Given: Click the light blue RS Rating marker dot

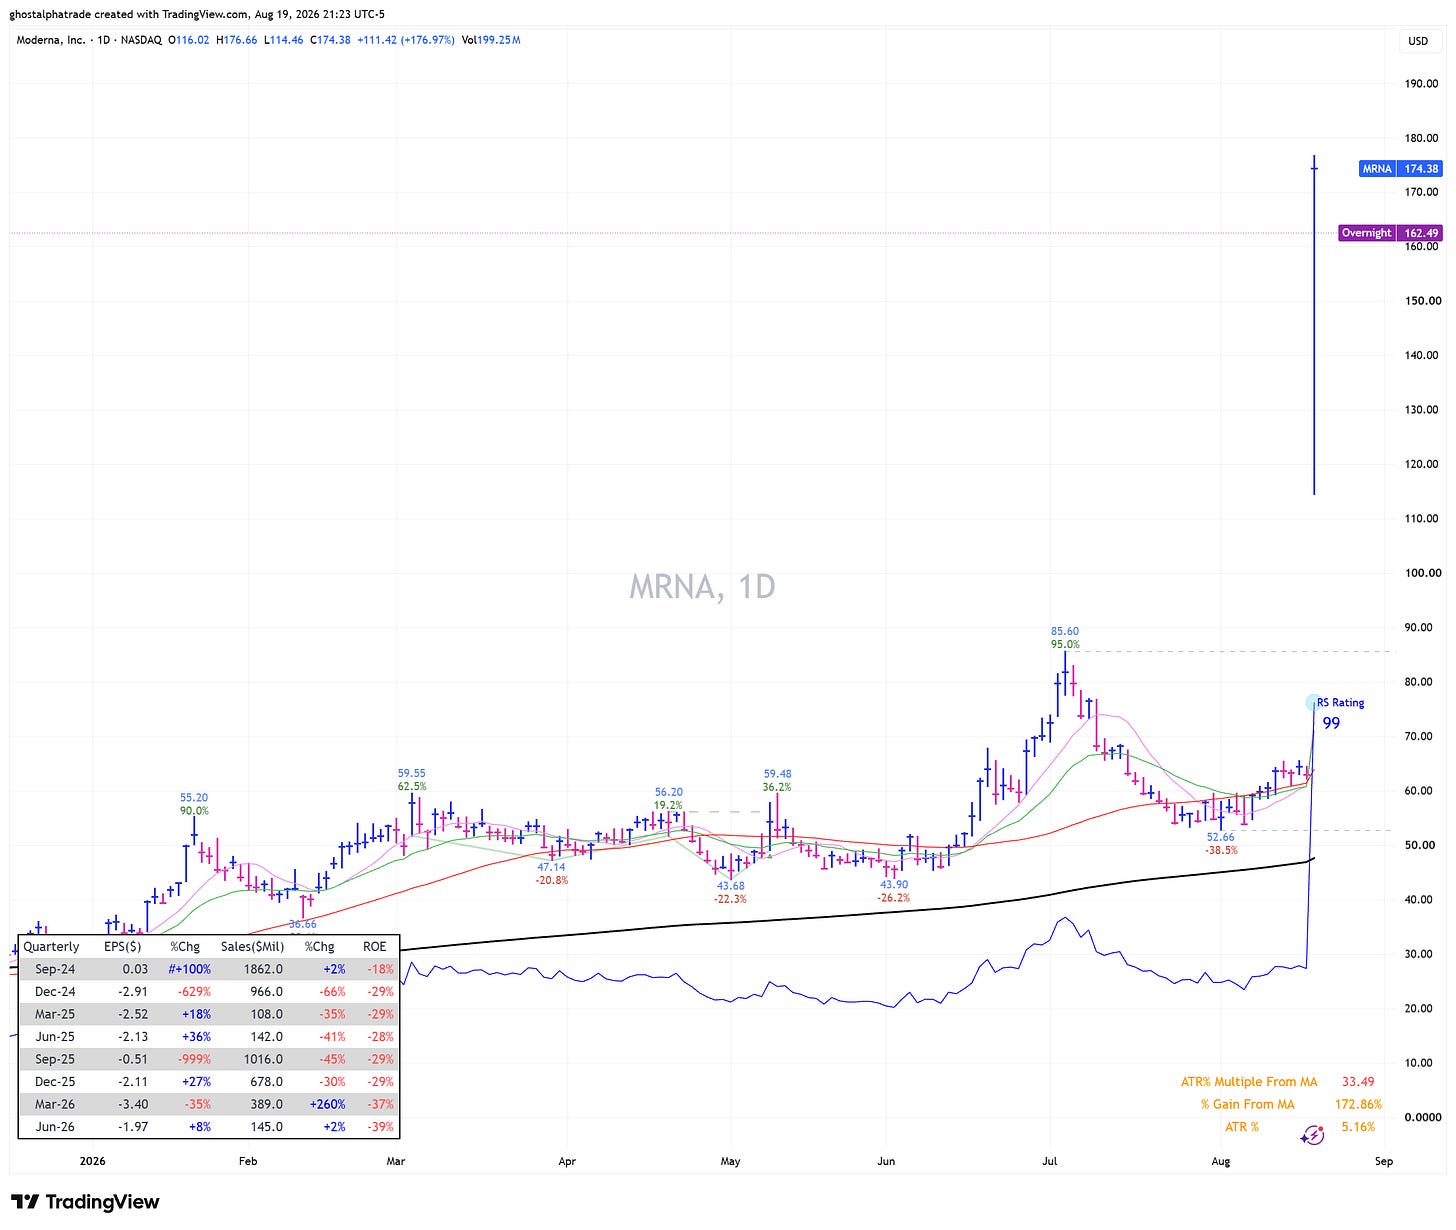Looking at the screenshot, I should (1312, 703).
